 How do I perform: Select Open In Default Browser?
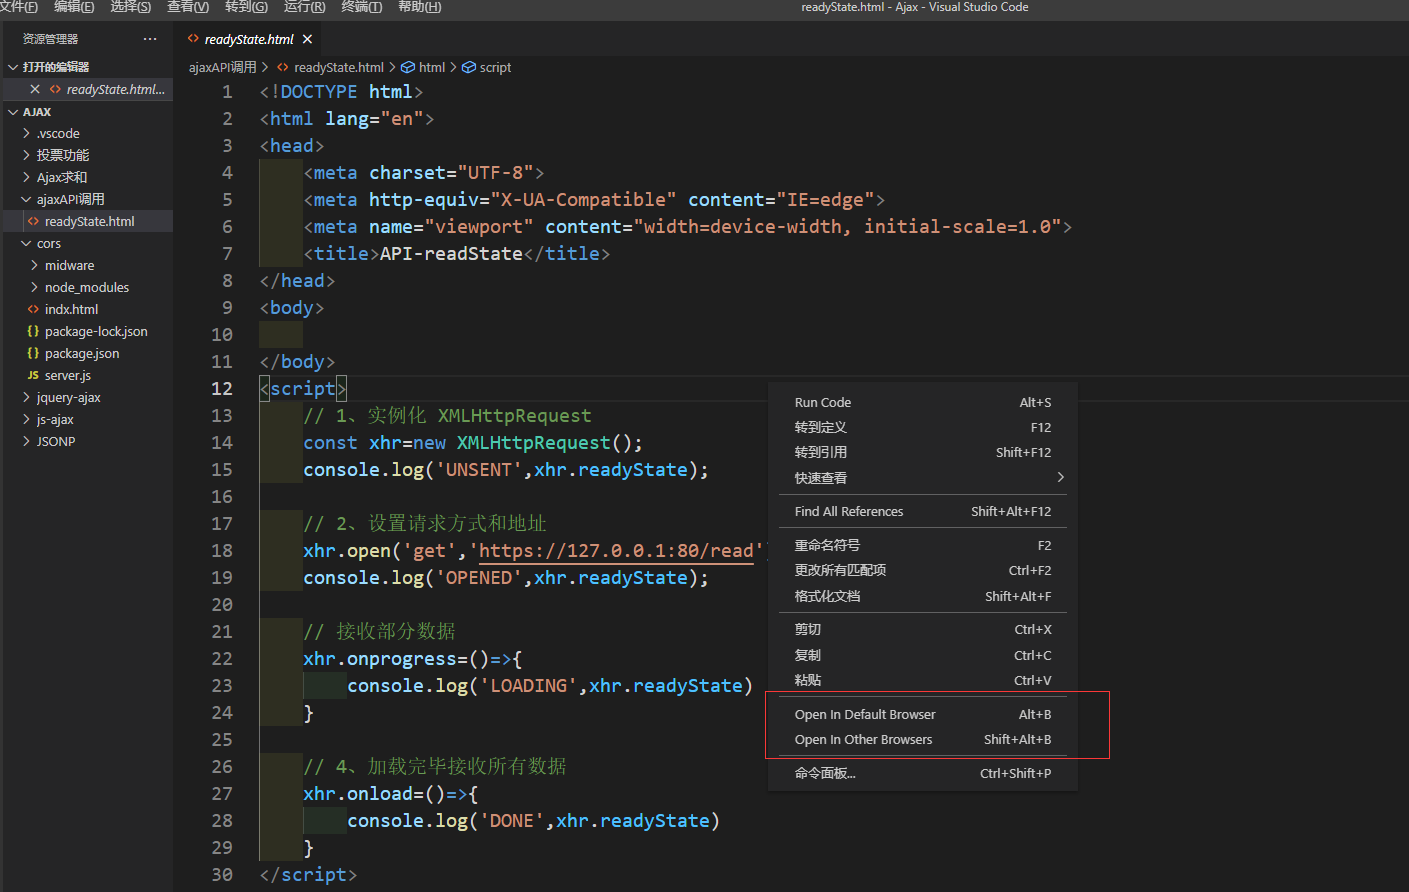923,714
